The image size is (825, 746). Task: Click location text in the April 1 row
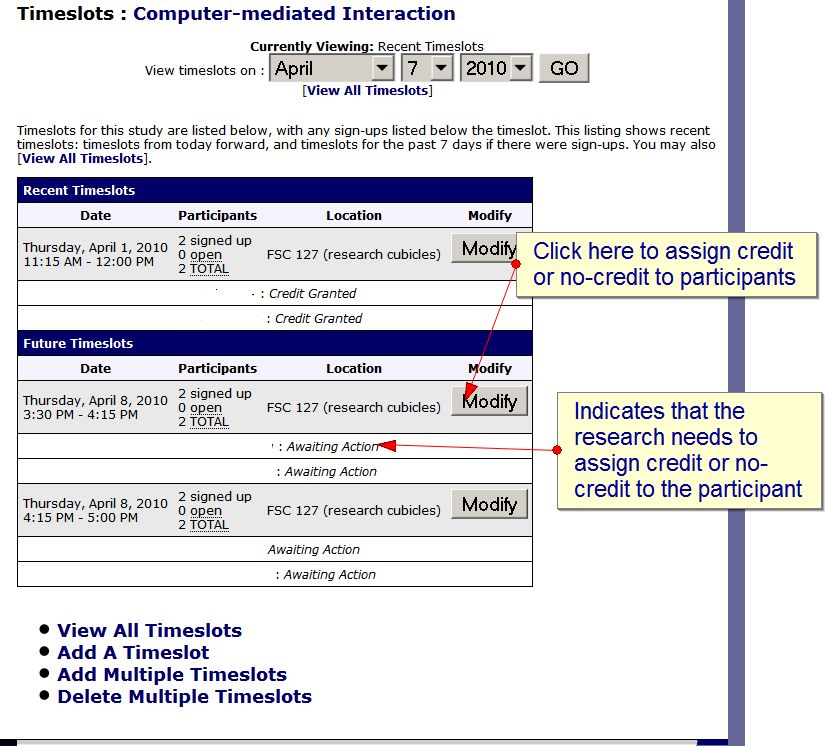[x=354, y=255]
